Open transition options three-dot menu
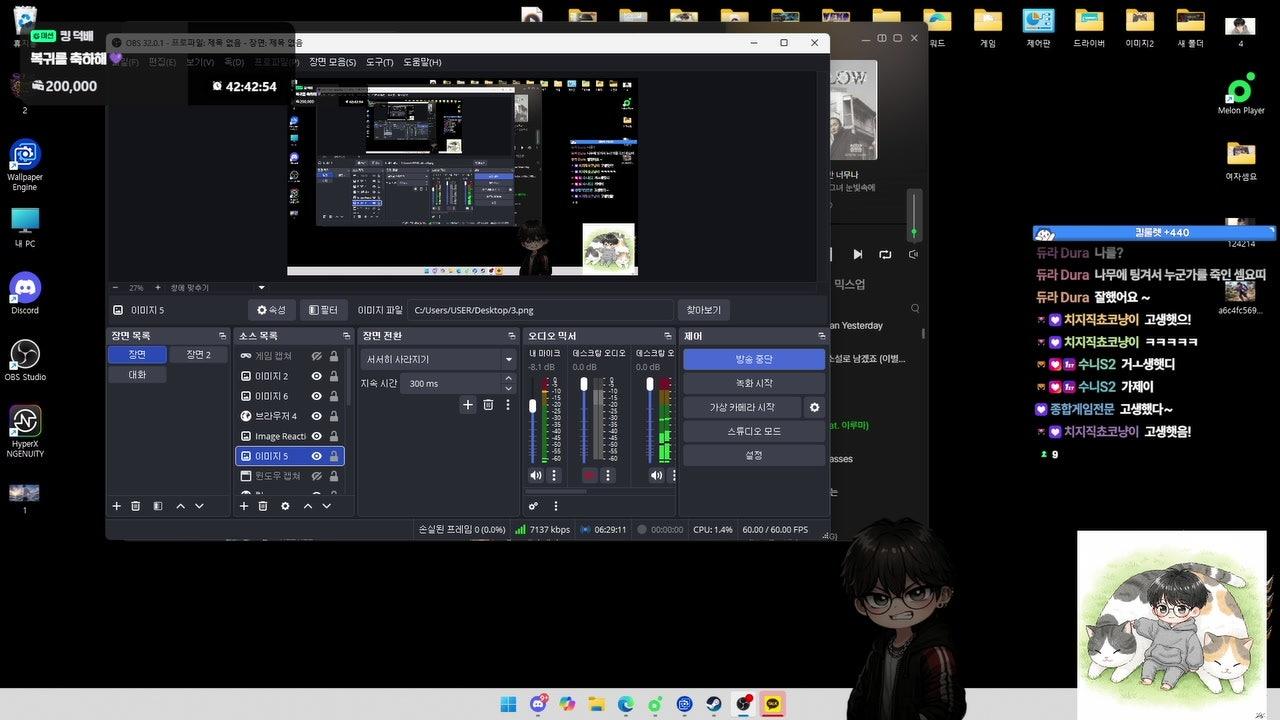Viewport: 1280px width, 720px height. [508, 405]
